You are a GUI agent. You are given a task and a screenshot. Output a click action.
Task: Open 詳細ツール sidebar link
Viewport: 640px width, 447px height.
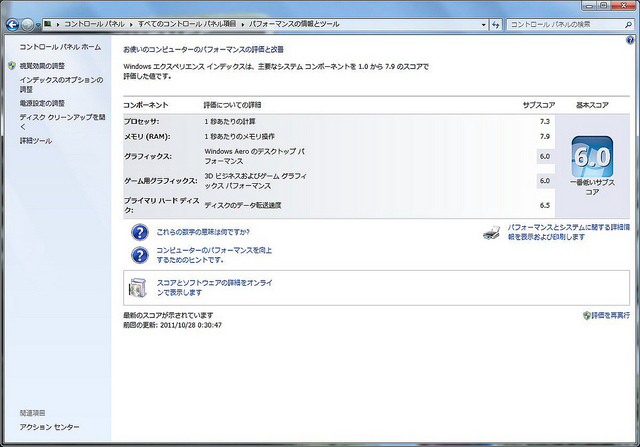[x=36, y=141]
